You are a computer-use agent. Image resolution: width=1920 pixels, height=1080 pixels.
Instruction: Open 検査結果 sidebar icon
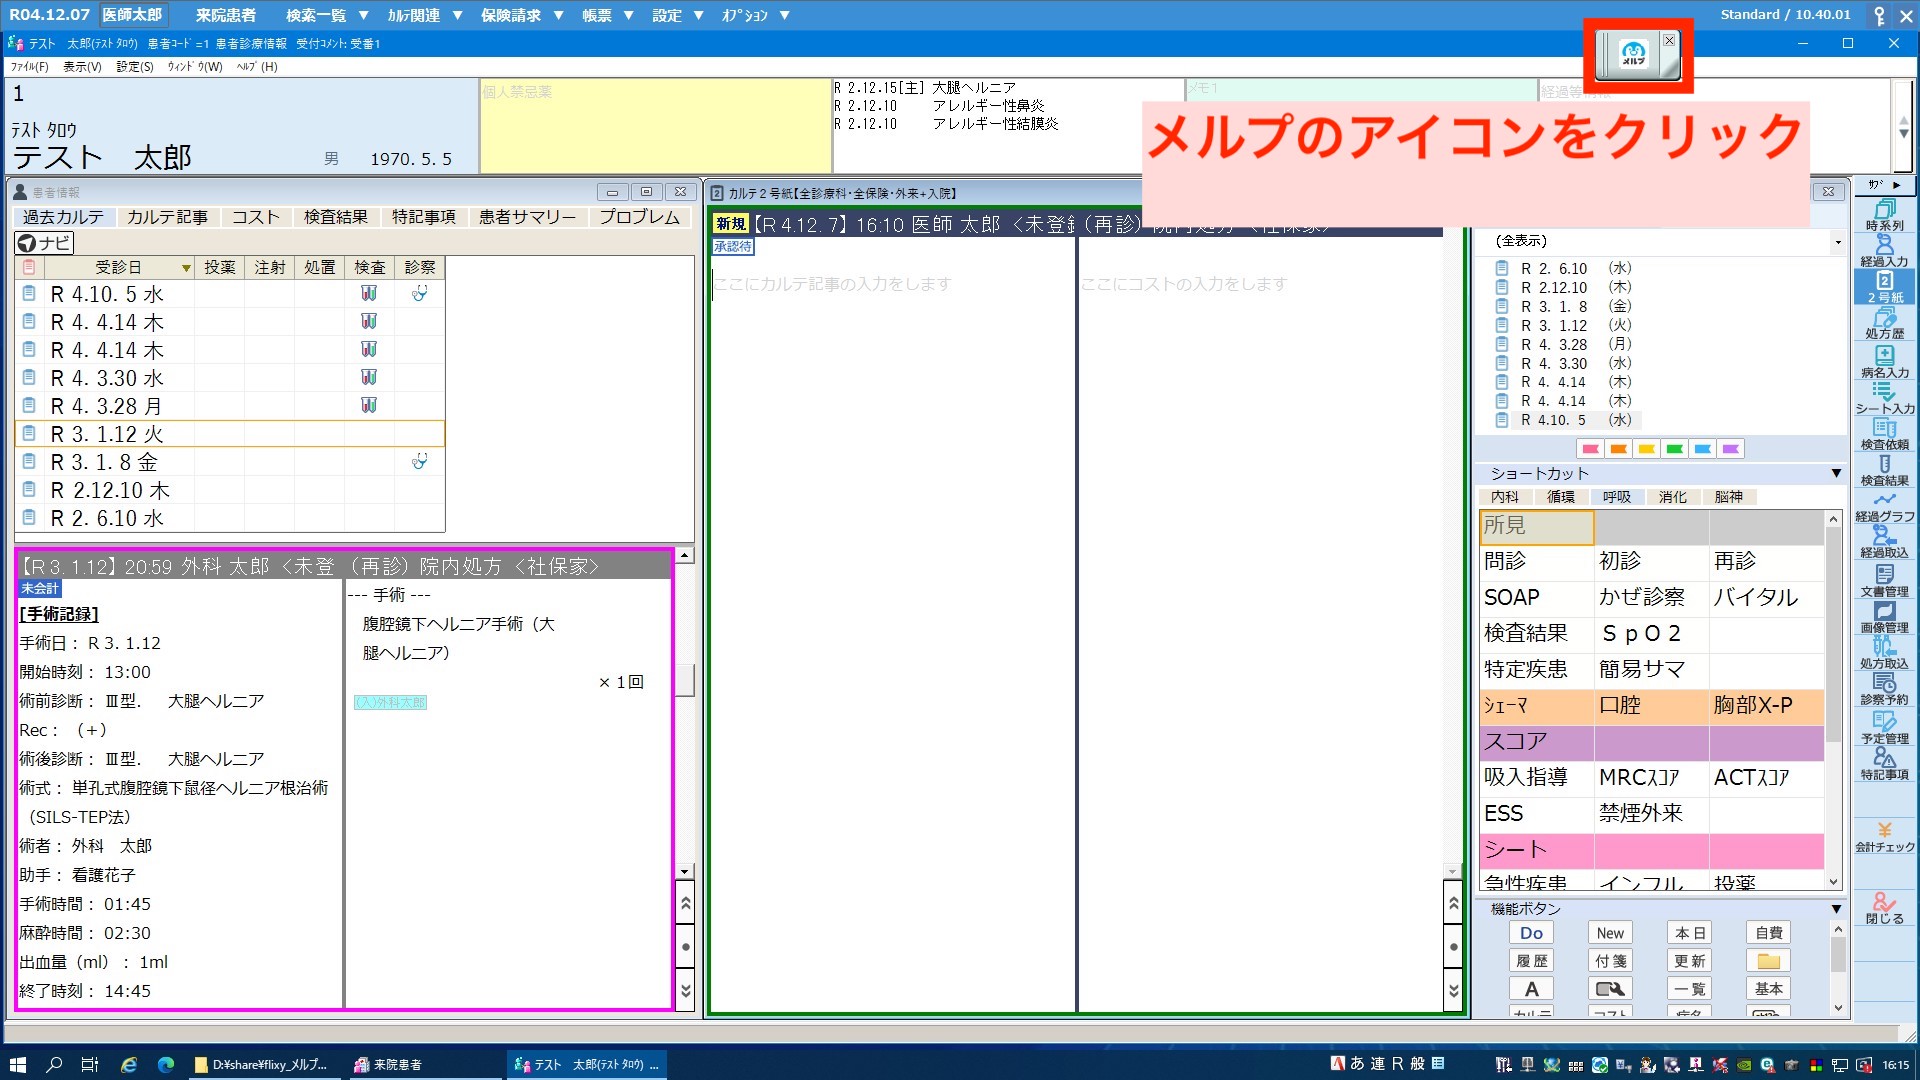1885,470
